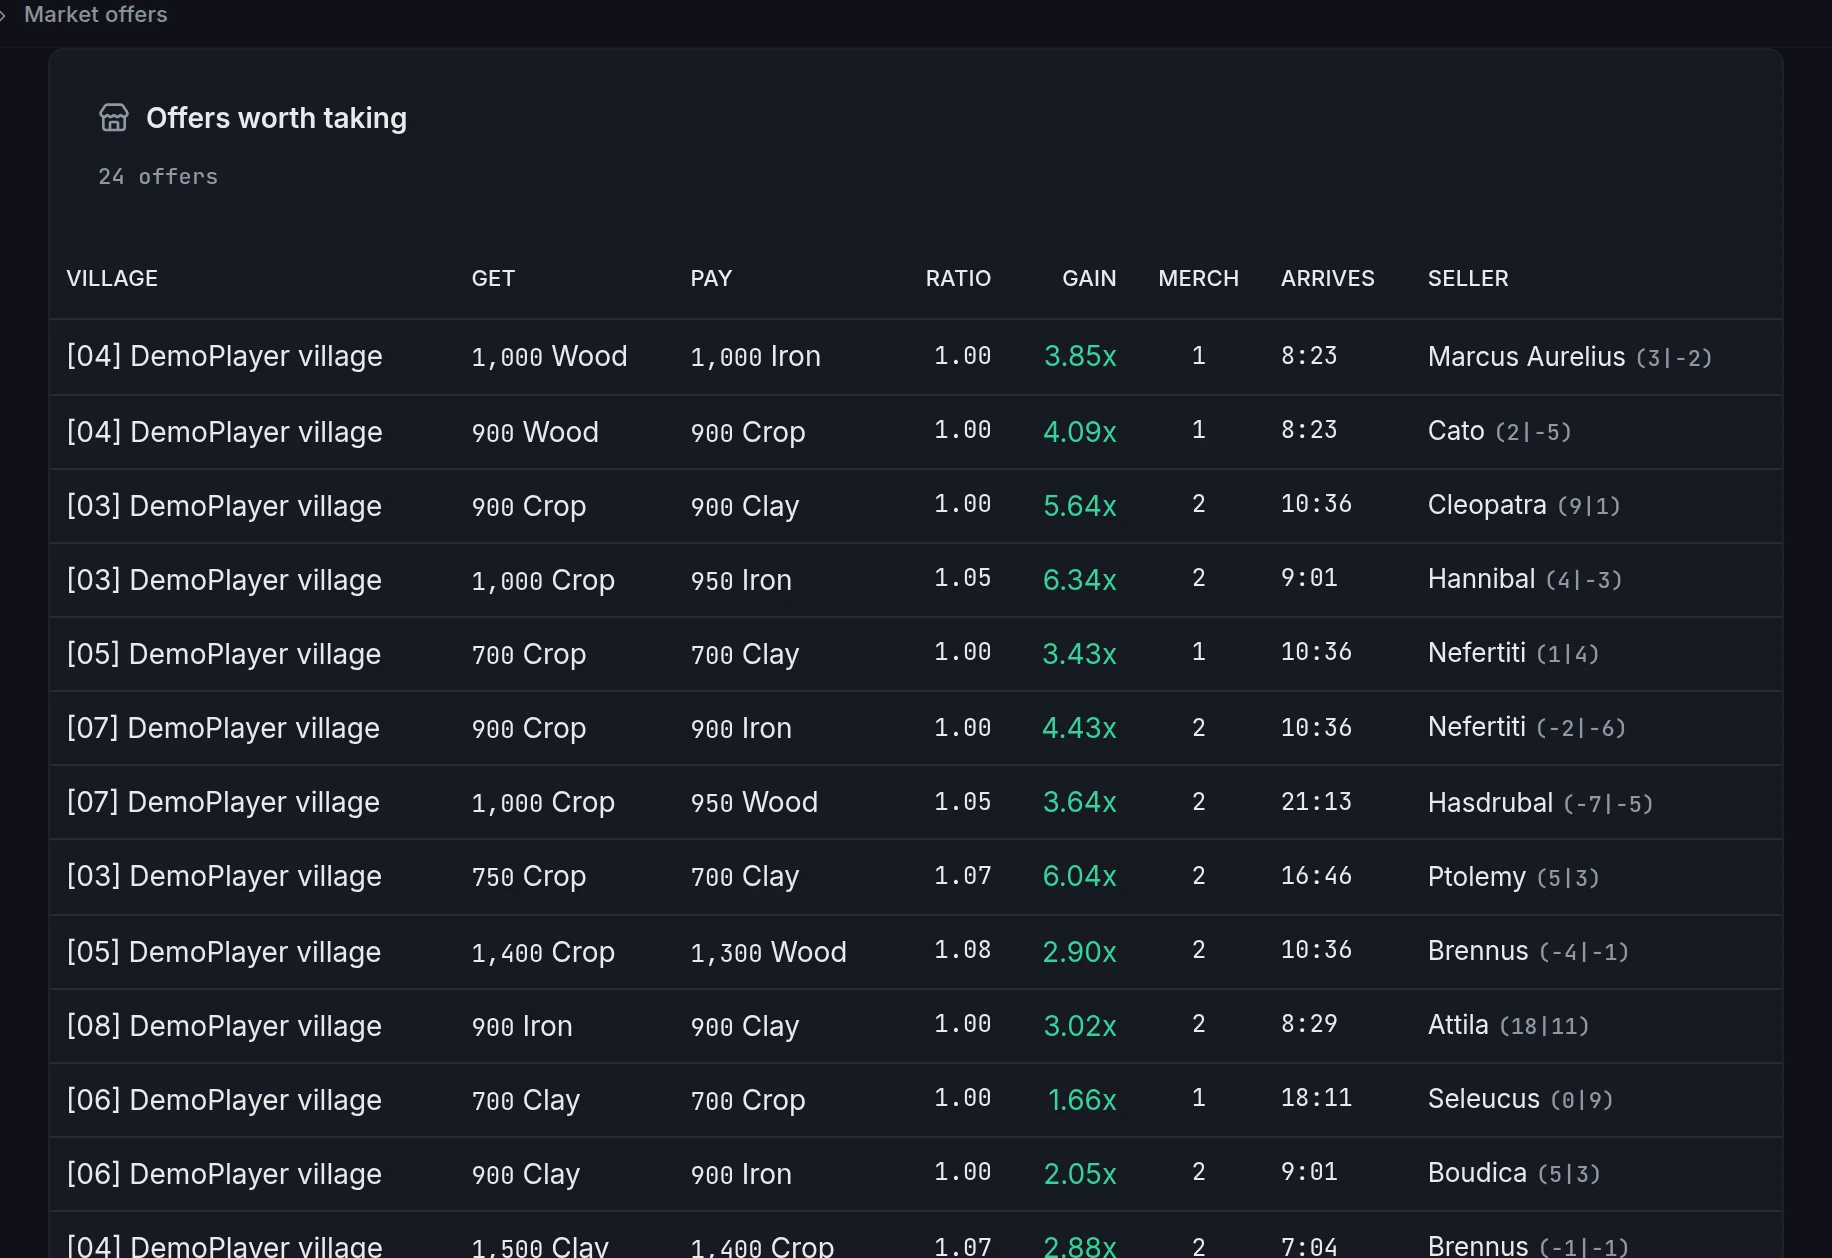Click the 3.85x gain value
The height and width of the screenshot is (1258, 1832).
click(1080, 357)
